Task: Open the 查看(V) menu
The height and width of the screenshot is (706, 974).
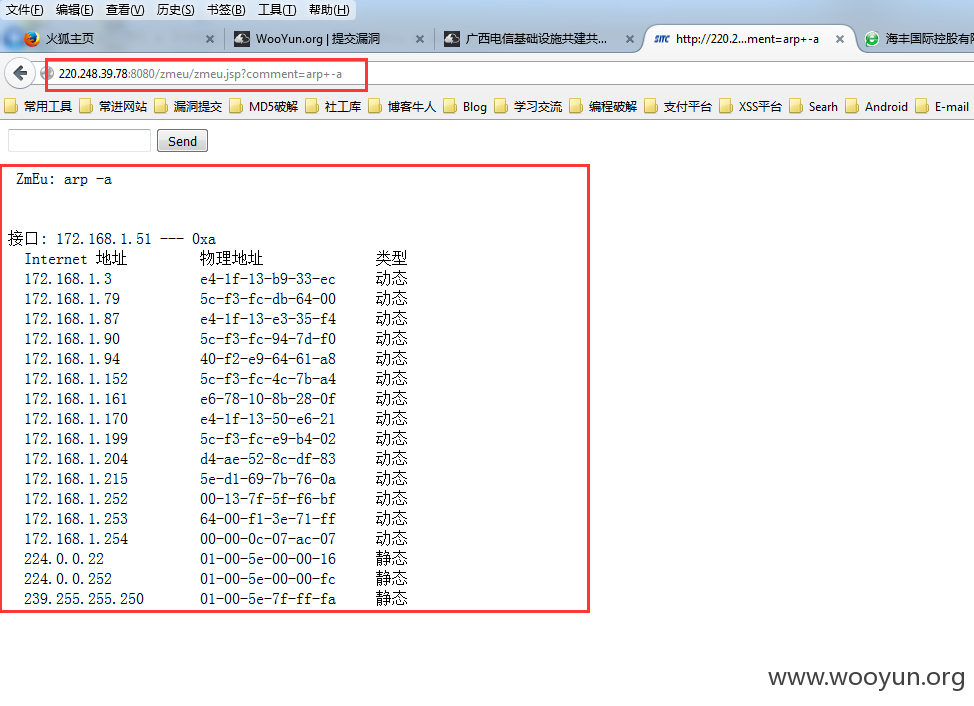Action: click(125, 9)
